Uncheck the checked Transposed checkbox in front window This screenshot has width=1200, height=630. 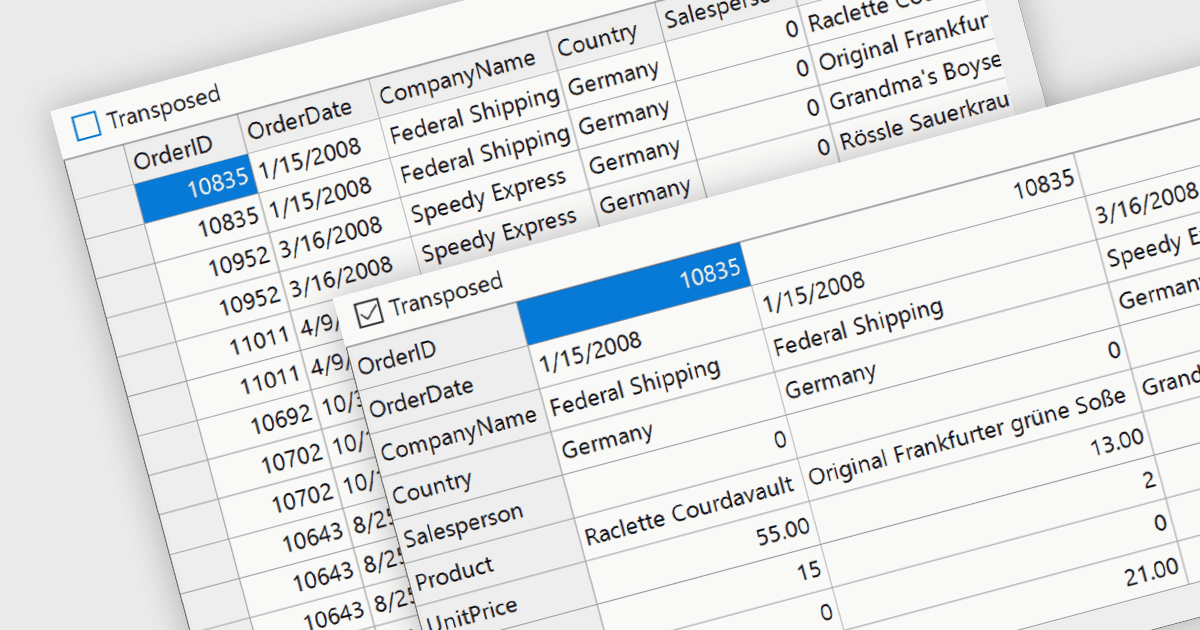pyautogui.click(x=369, y=313)
